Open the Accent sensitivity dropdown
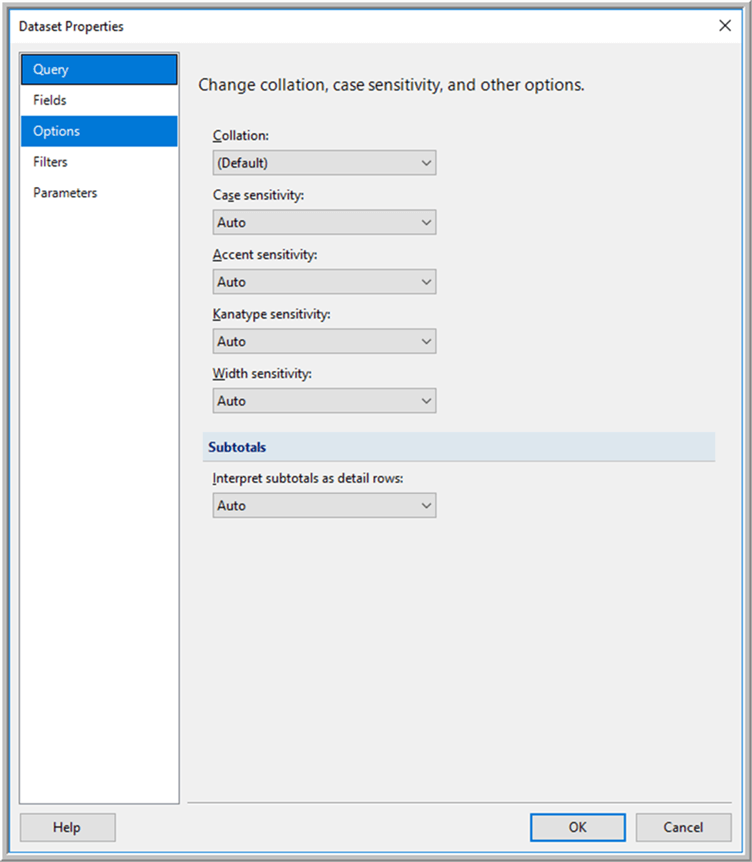The height and width of the screenshot is (862, 752). [324, 281]
